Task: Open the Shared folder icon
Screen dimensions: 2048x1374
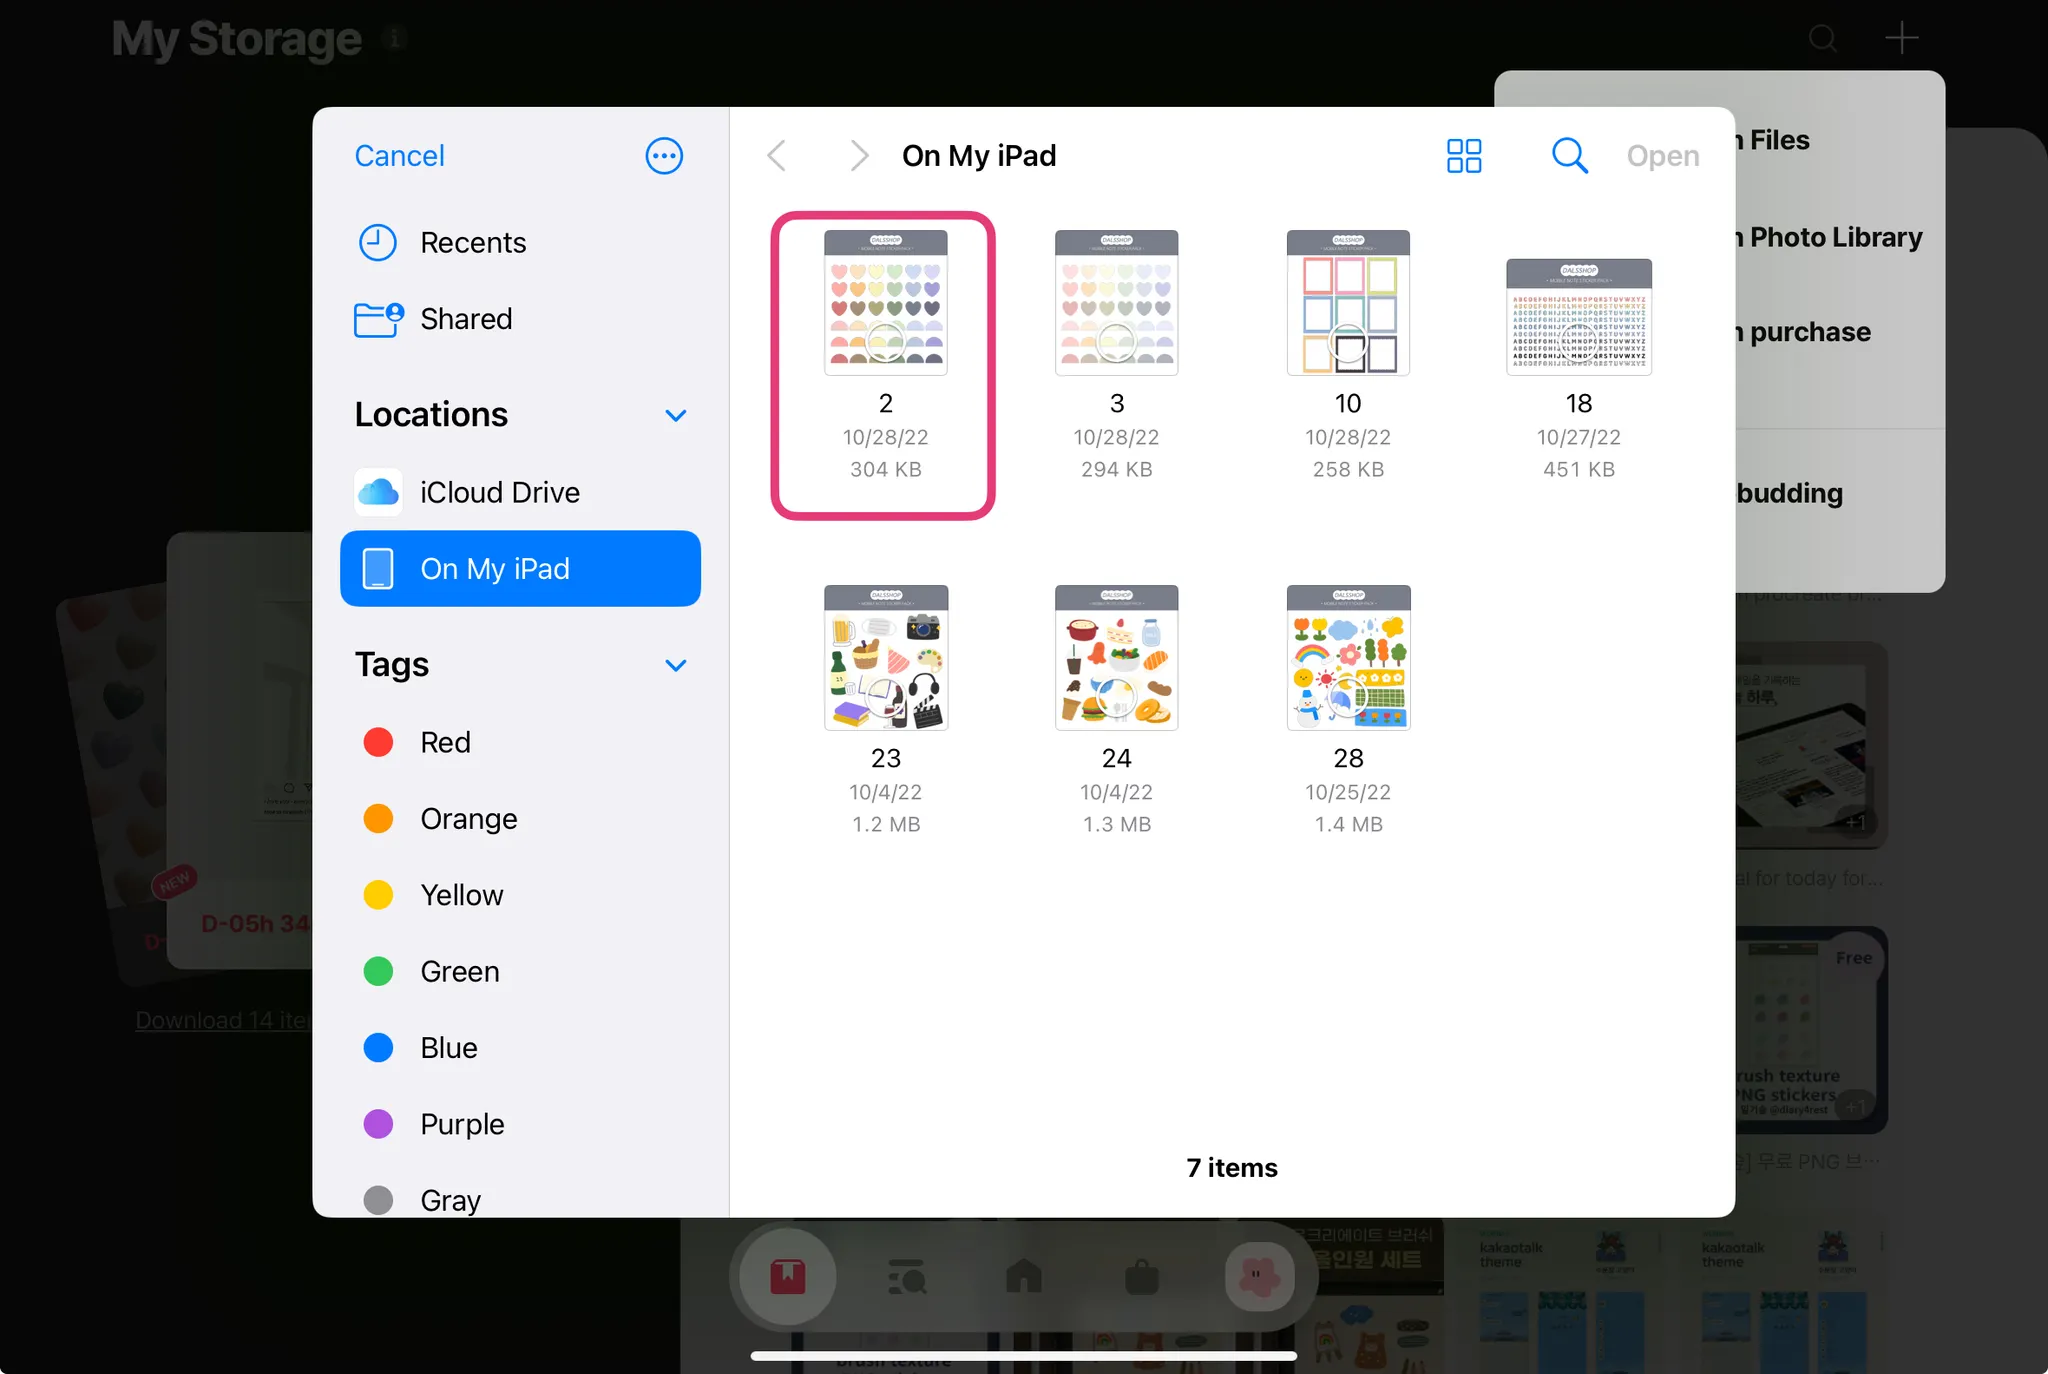Action: [x=378, y=319]
